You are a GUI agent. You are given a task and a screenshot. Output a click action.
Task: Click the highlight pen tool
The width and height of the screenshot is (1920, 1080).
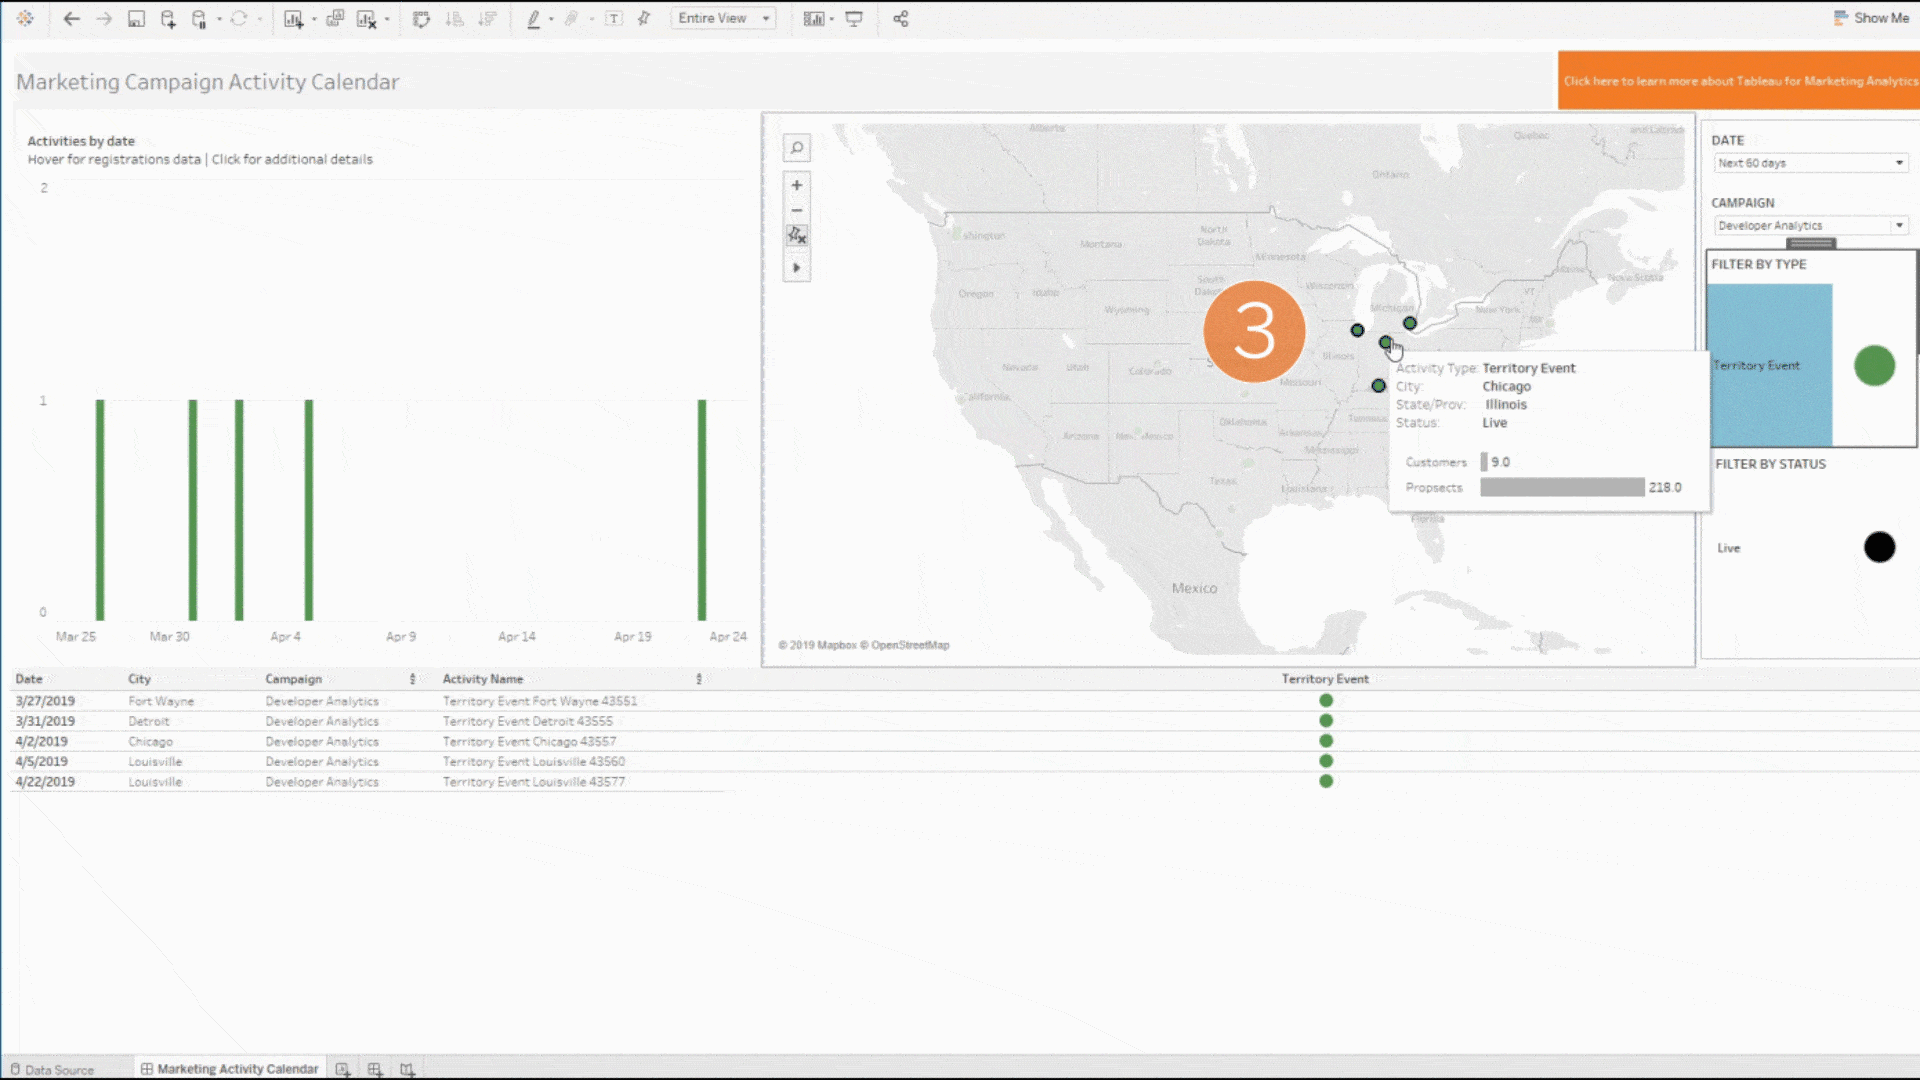tap(534, 19)
